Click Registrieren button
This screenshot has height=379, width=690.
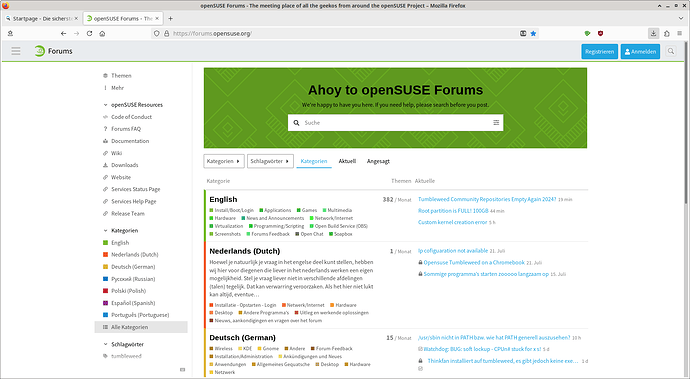pyautogui.click(x=599, y=52)
